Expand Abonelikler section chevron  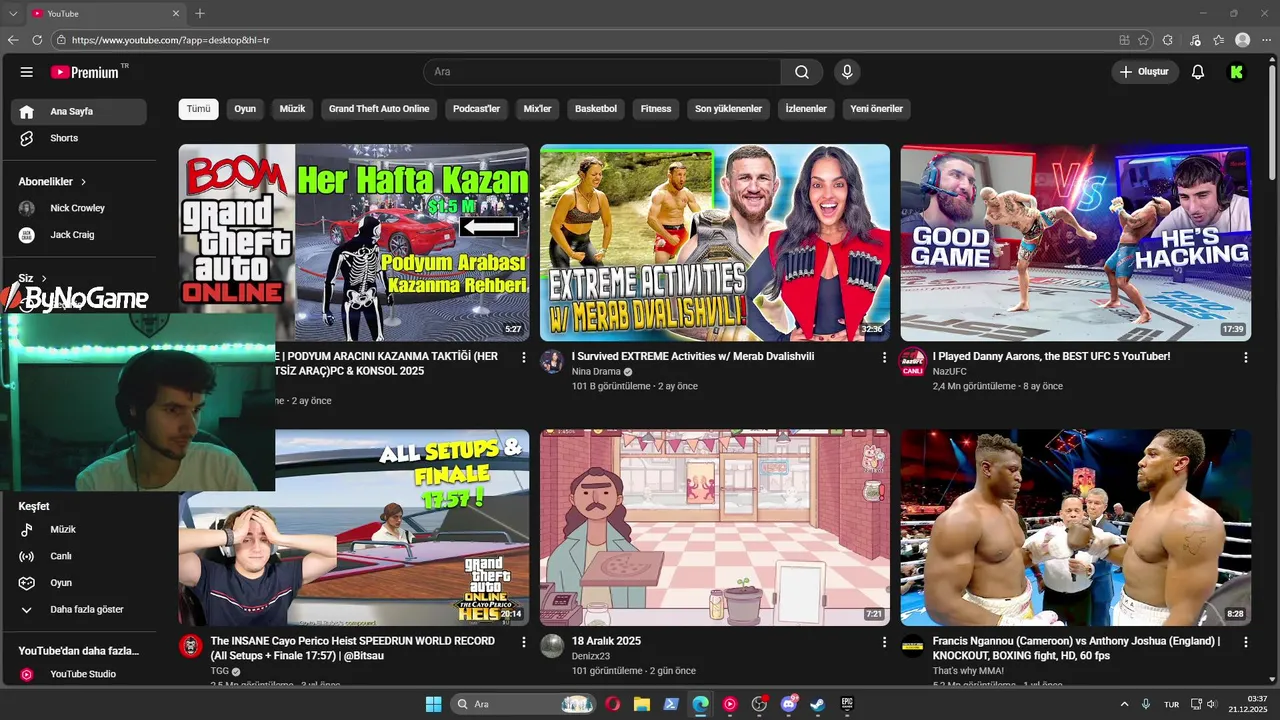(83, 182)
